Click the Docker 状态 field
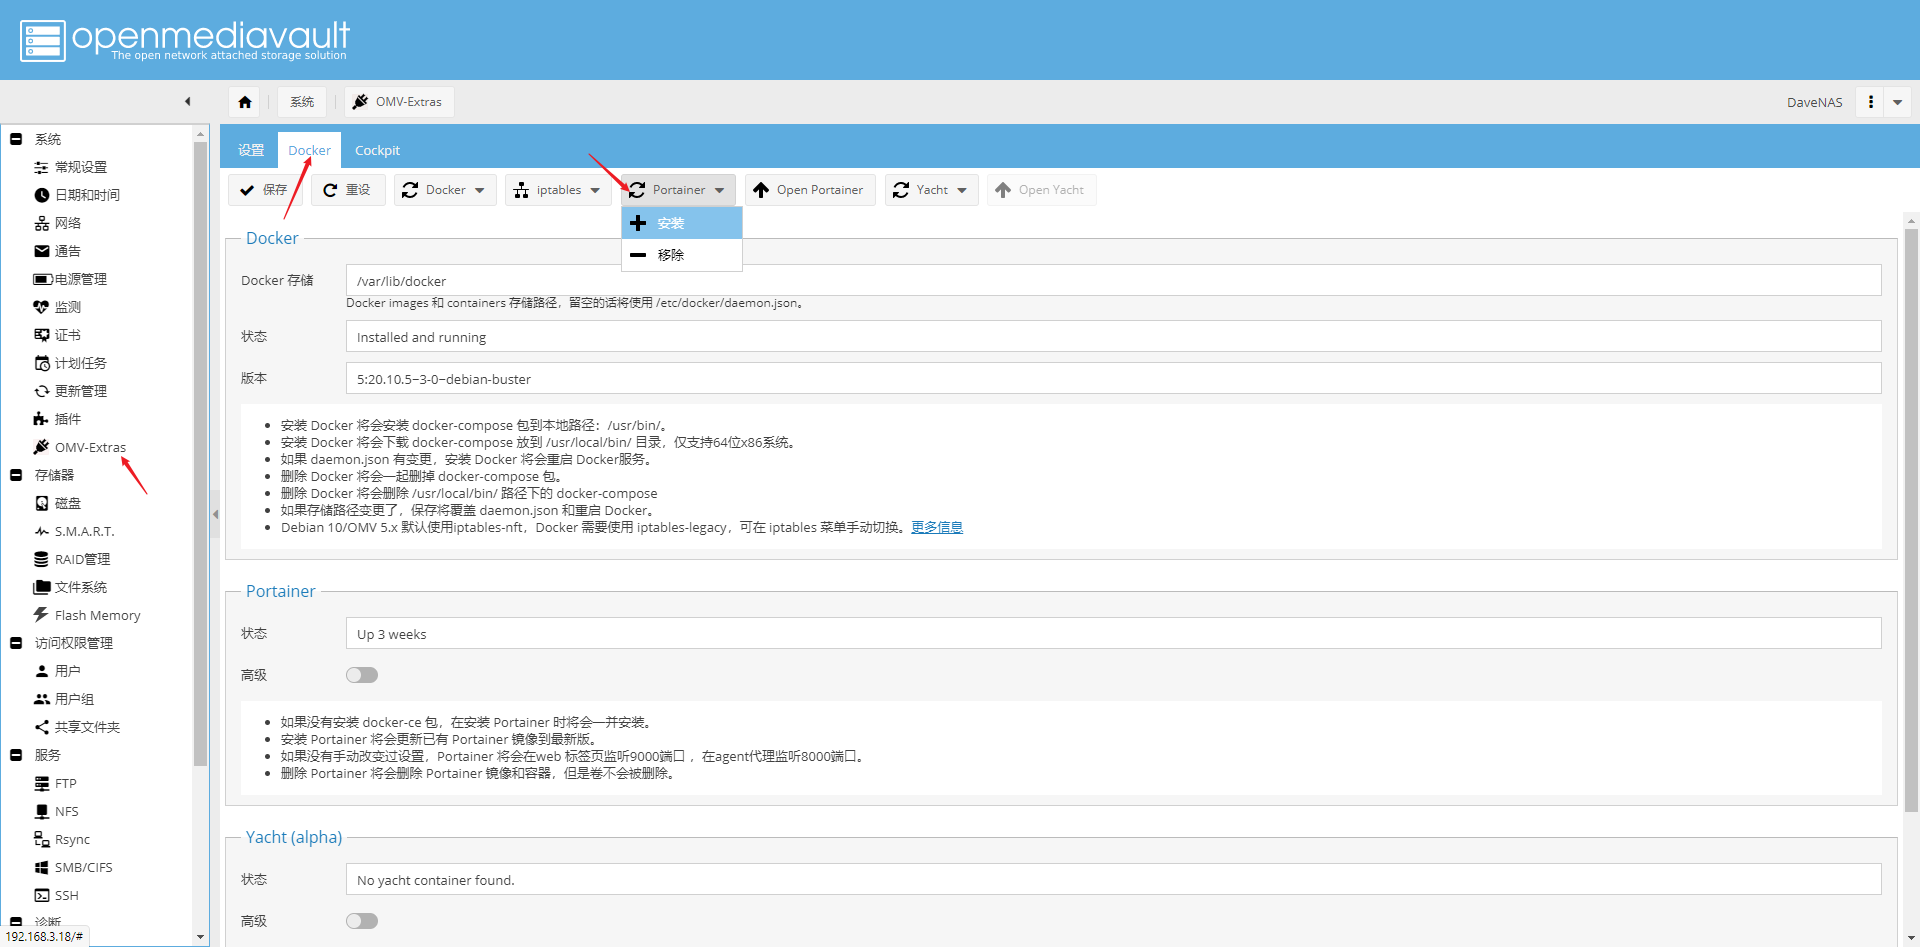Image resolution: width=1920 pixels, height=947 pixels. [x=1113, y=337]
